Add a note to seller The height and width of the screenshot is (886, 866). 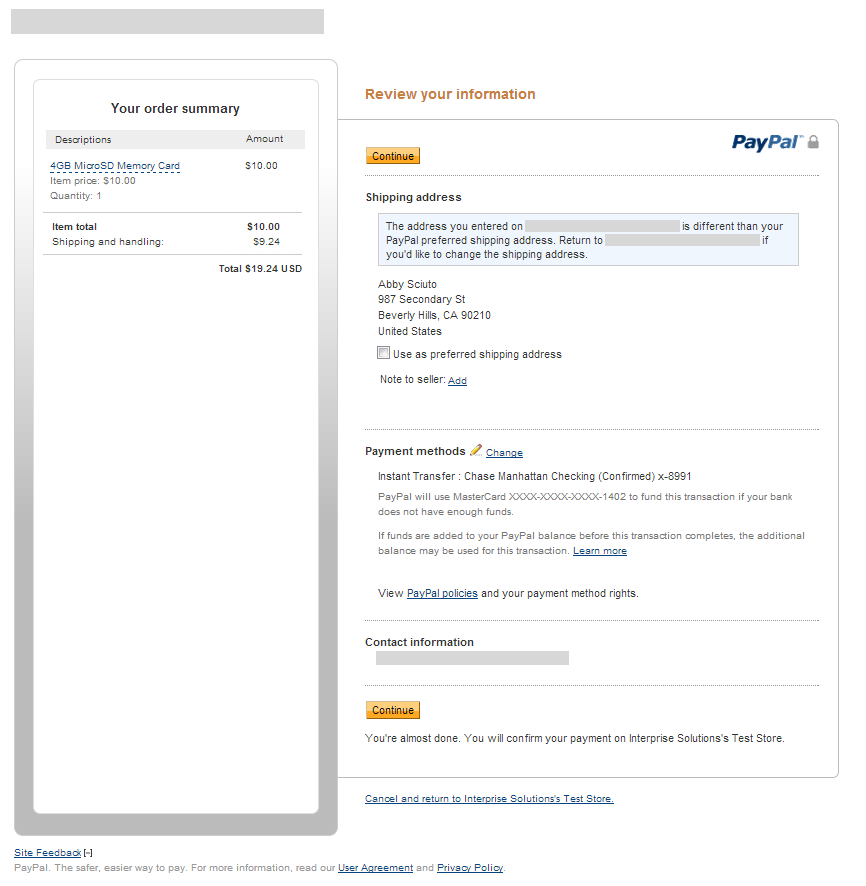point(457,381)
